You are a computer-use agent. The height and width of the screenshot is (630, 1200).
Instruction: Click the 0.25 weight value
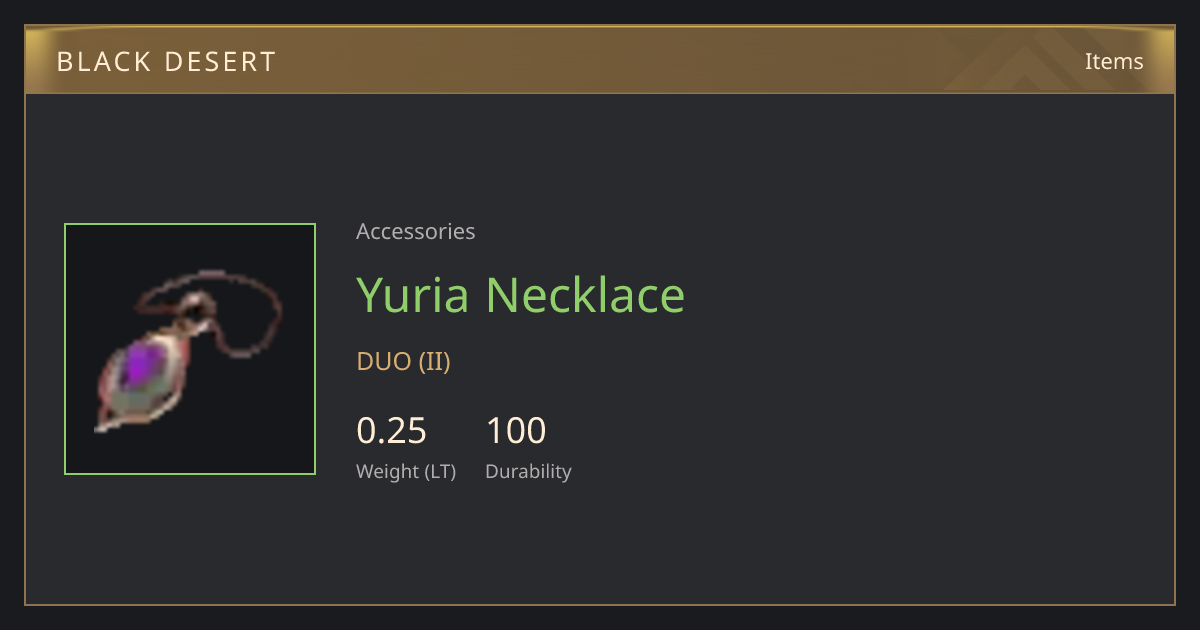[392, 430]
